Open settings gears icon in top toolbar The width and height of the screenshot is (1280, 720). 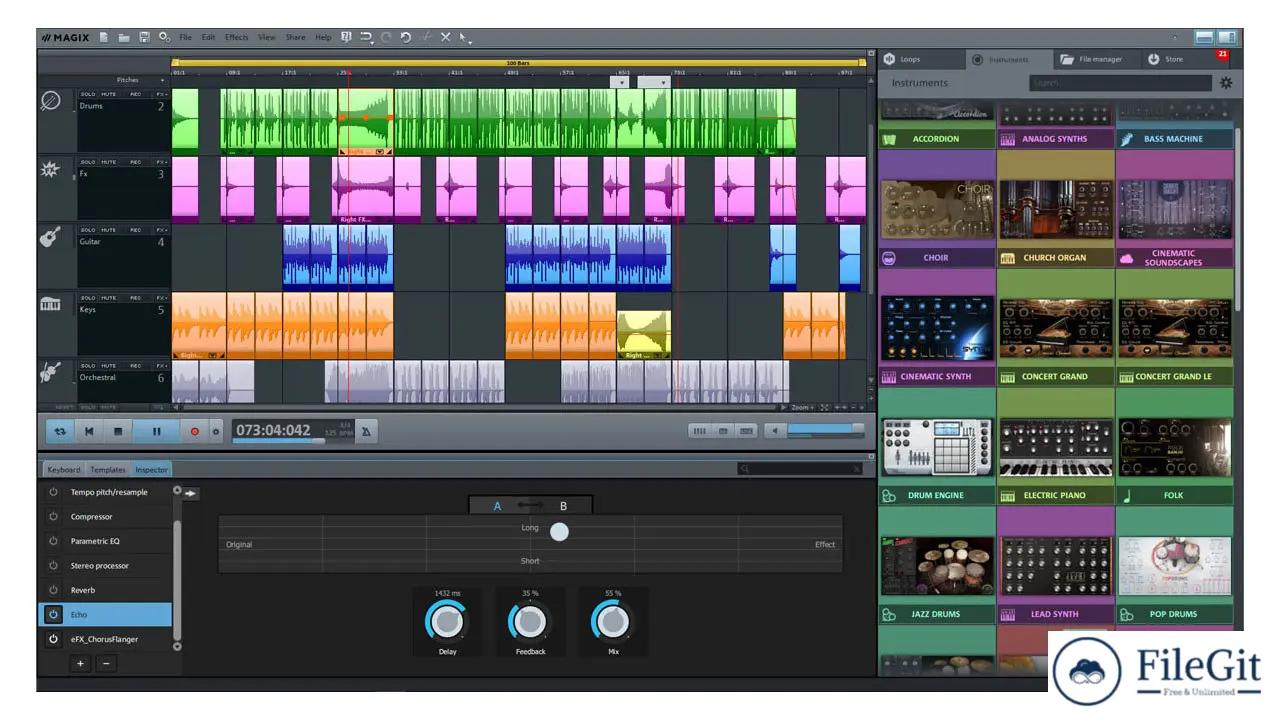click(164, 37)
